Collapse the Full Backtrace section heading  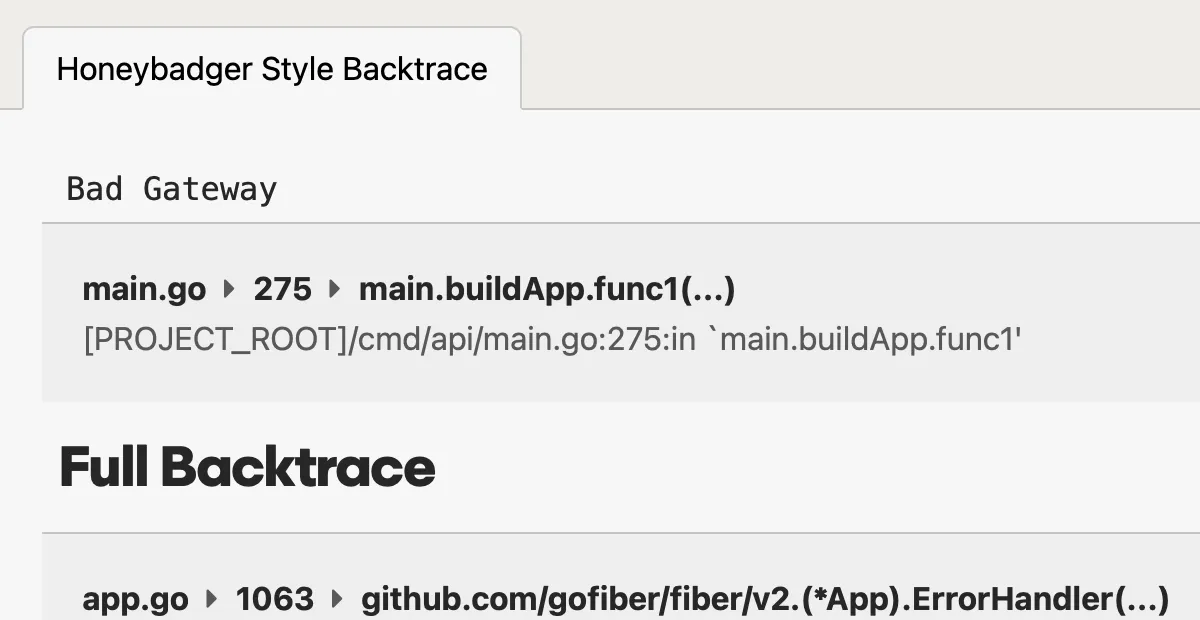pyautogui.click(x=246, y=466)
